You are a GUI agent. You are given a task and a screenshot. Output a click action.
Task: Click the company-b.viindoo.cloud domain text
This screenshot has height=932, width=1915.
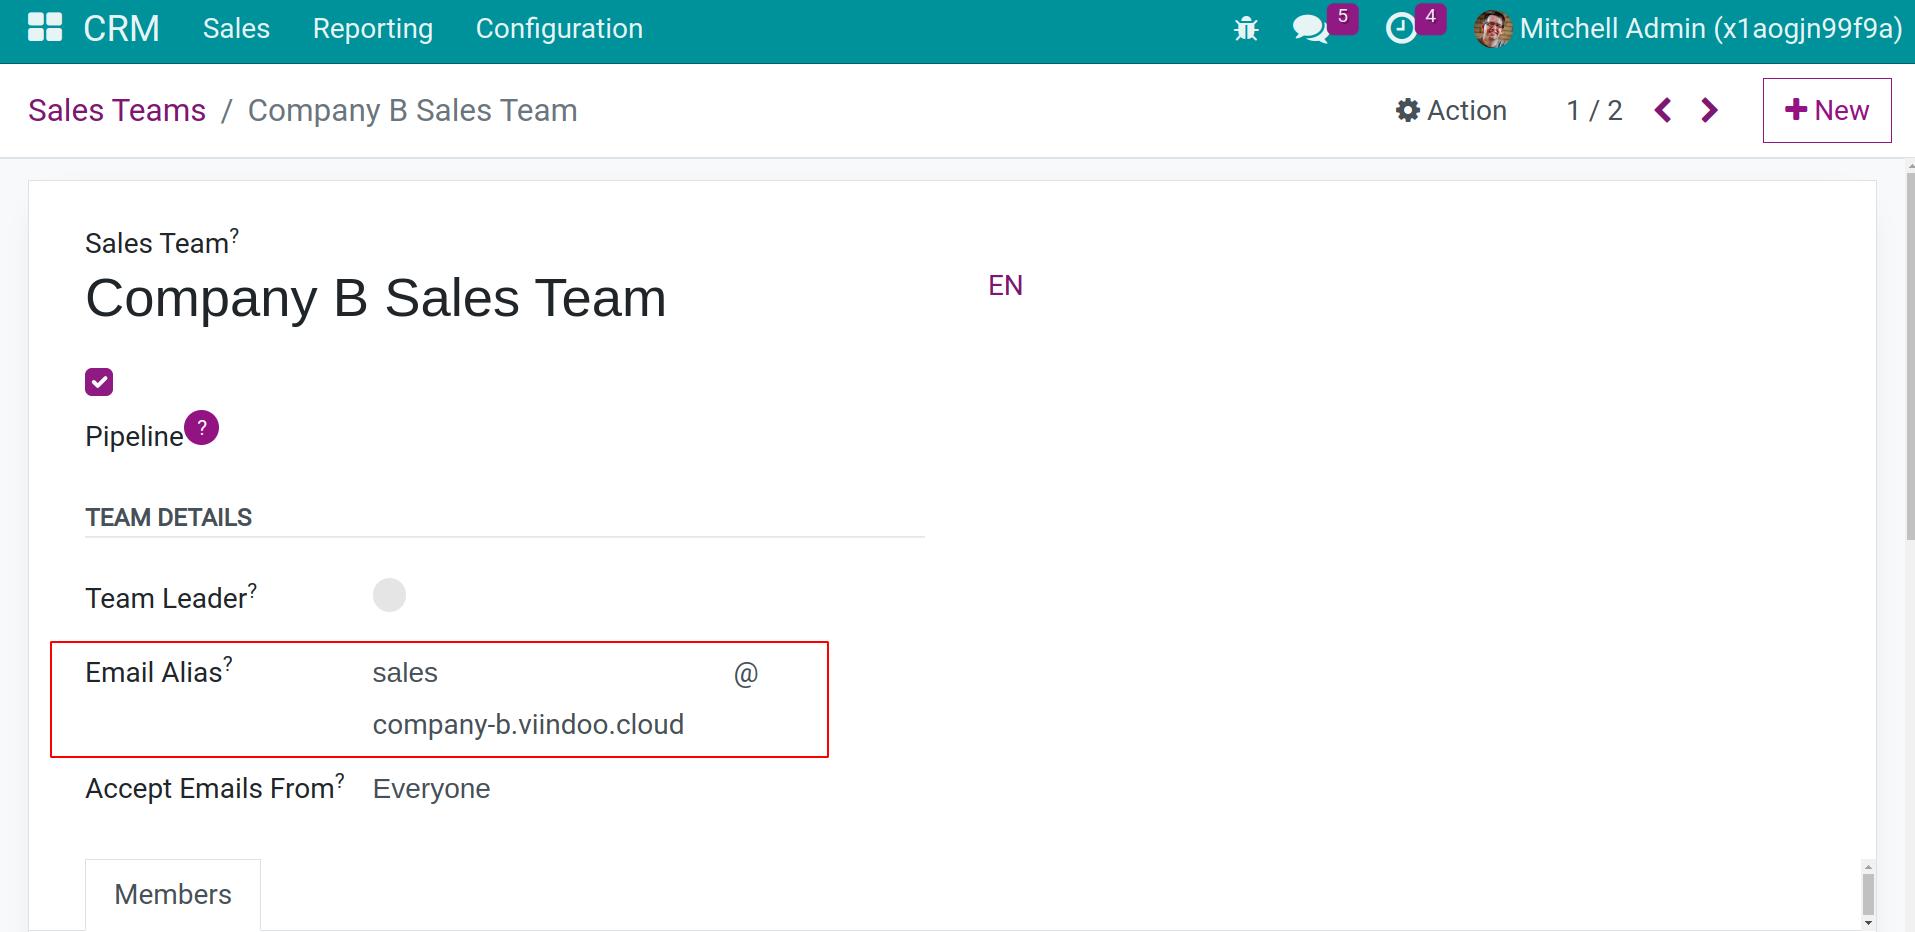tap(528, 724)
